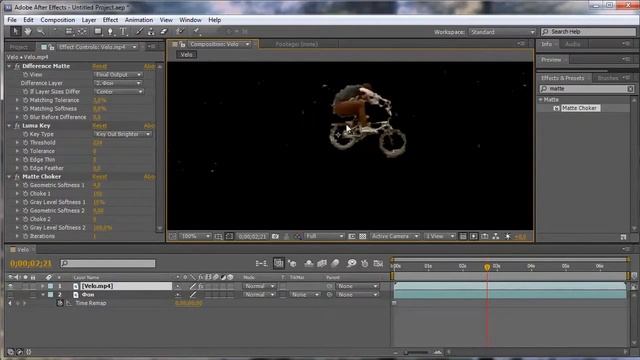
Task: Open View Final Output dropdown
Action: click(x=118, y=75)
